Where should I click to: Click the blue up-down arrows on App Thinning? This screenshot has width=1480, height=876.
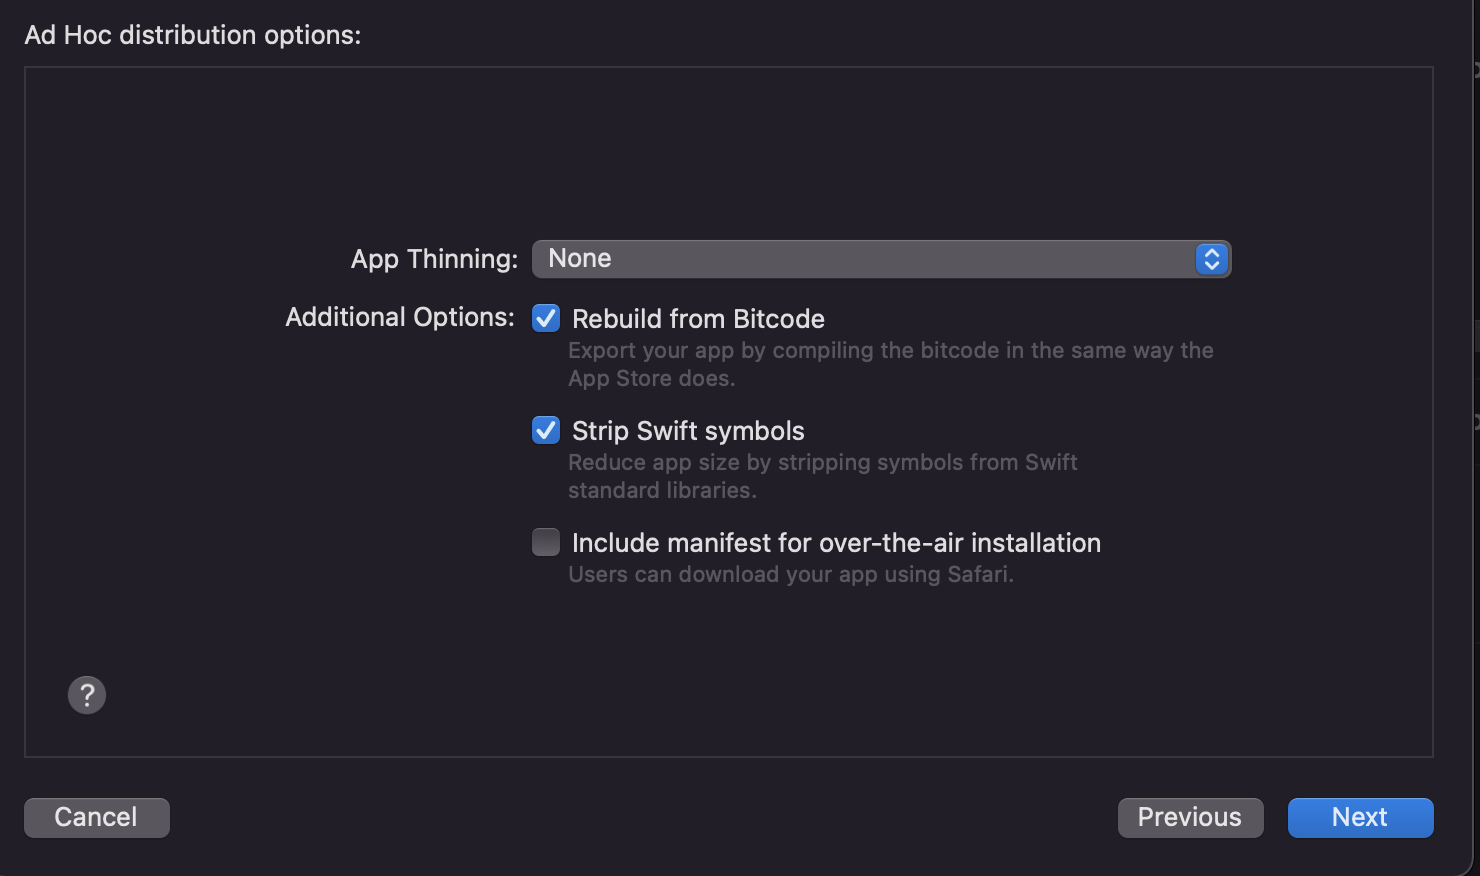point(1211,259)
